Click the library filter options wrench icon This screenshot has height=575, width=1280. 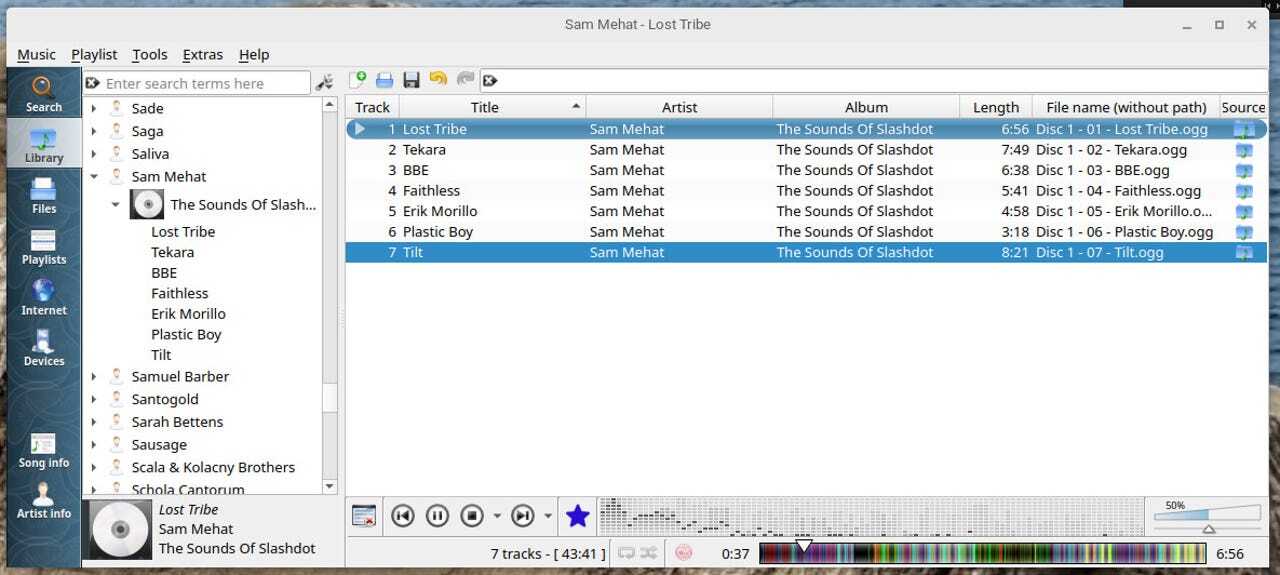click(x=324, y=83)
